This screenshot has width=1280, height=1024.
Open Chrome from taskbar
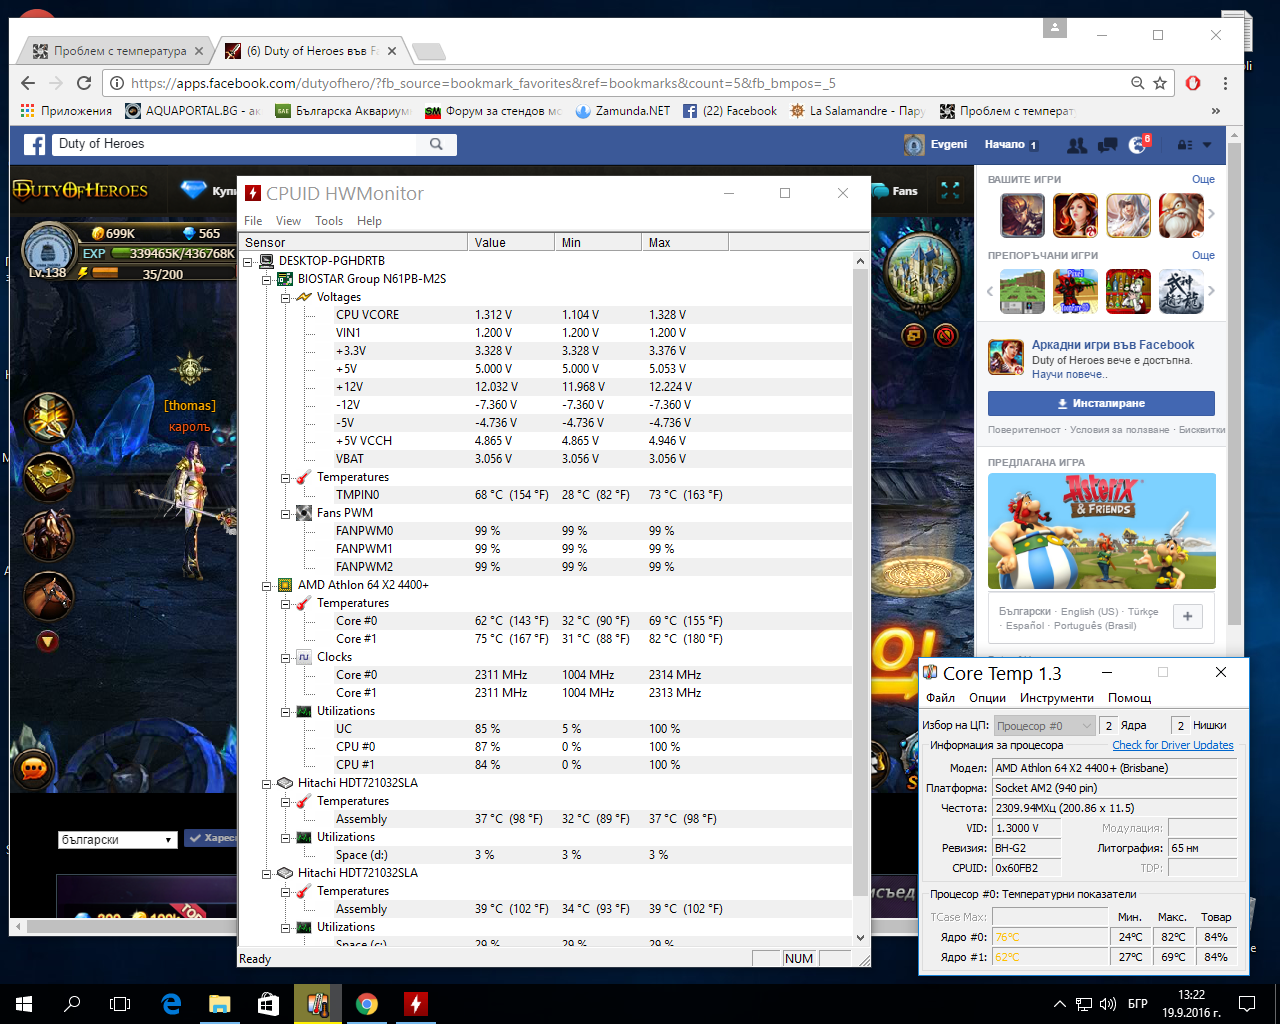367,1003
